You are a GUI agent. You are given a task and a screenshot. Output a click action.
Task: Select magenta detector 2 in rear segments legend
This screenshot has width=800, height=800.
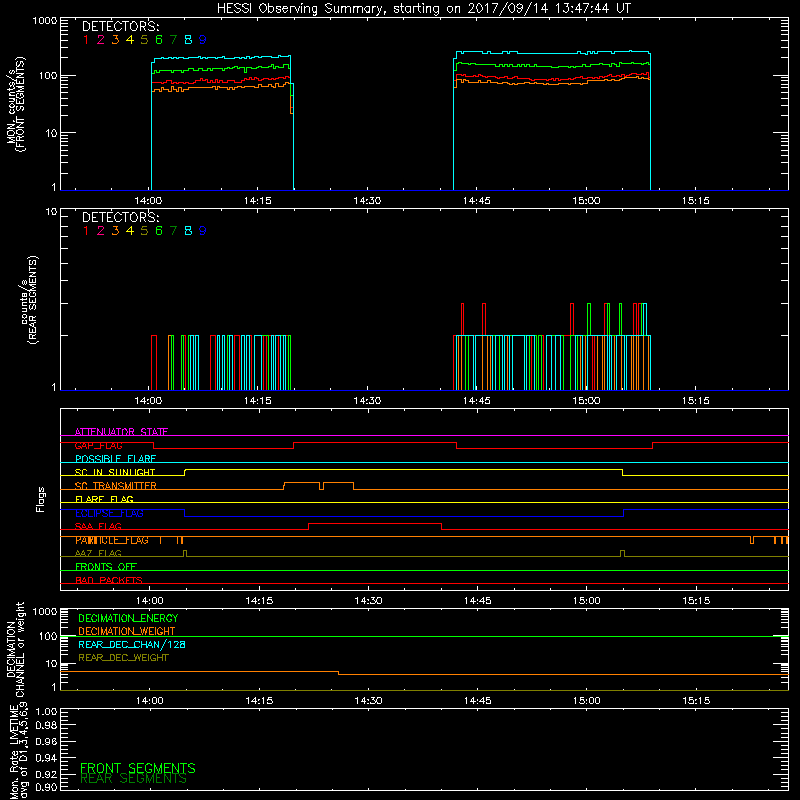[101, 231]
